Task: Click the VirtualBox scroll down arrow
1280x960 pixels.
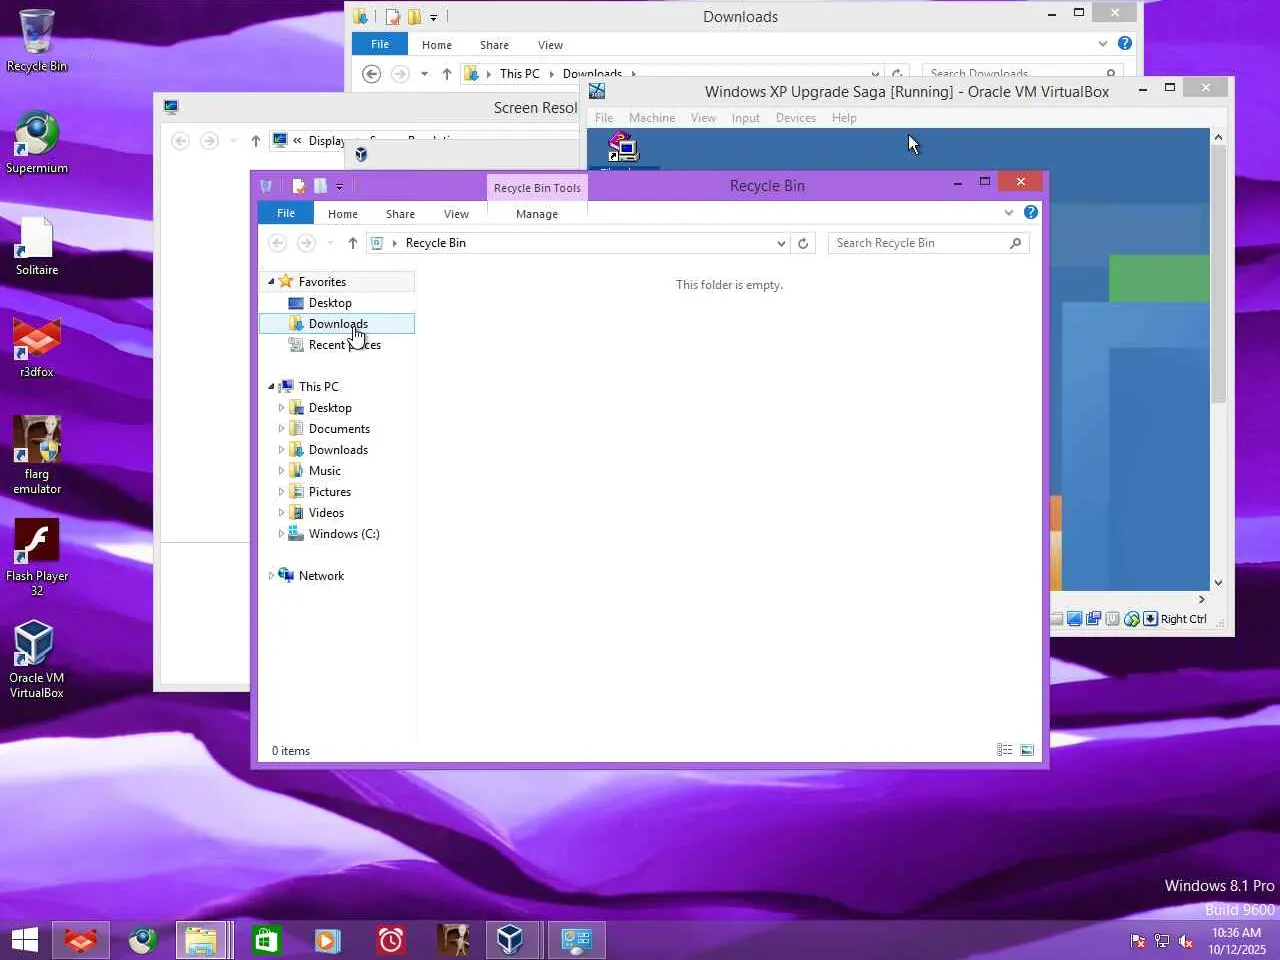Action: 1218,583
